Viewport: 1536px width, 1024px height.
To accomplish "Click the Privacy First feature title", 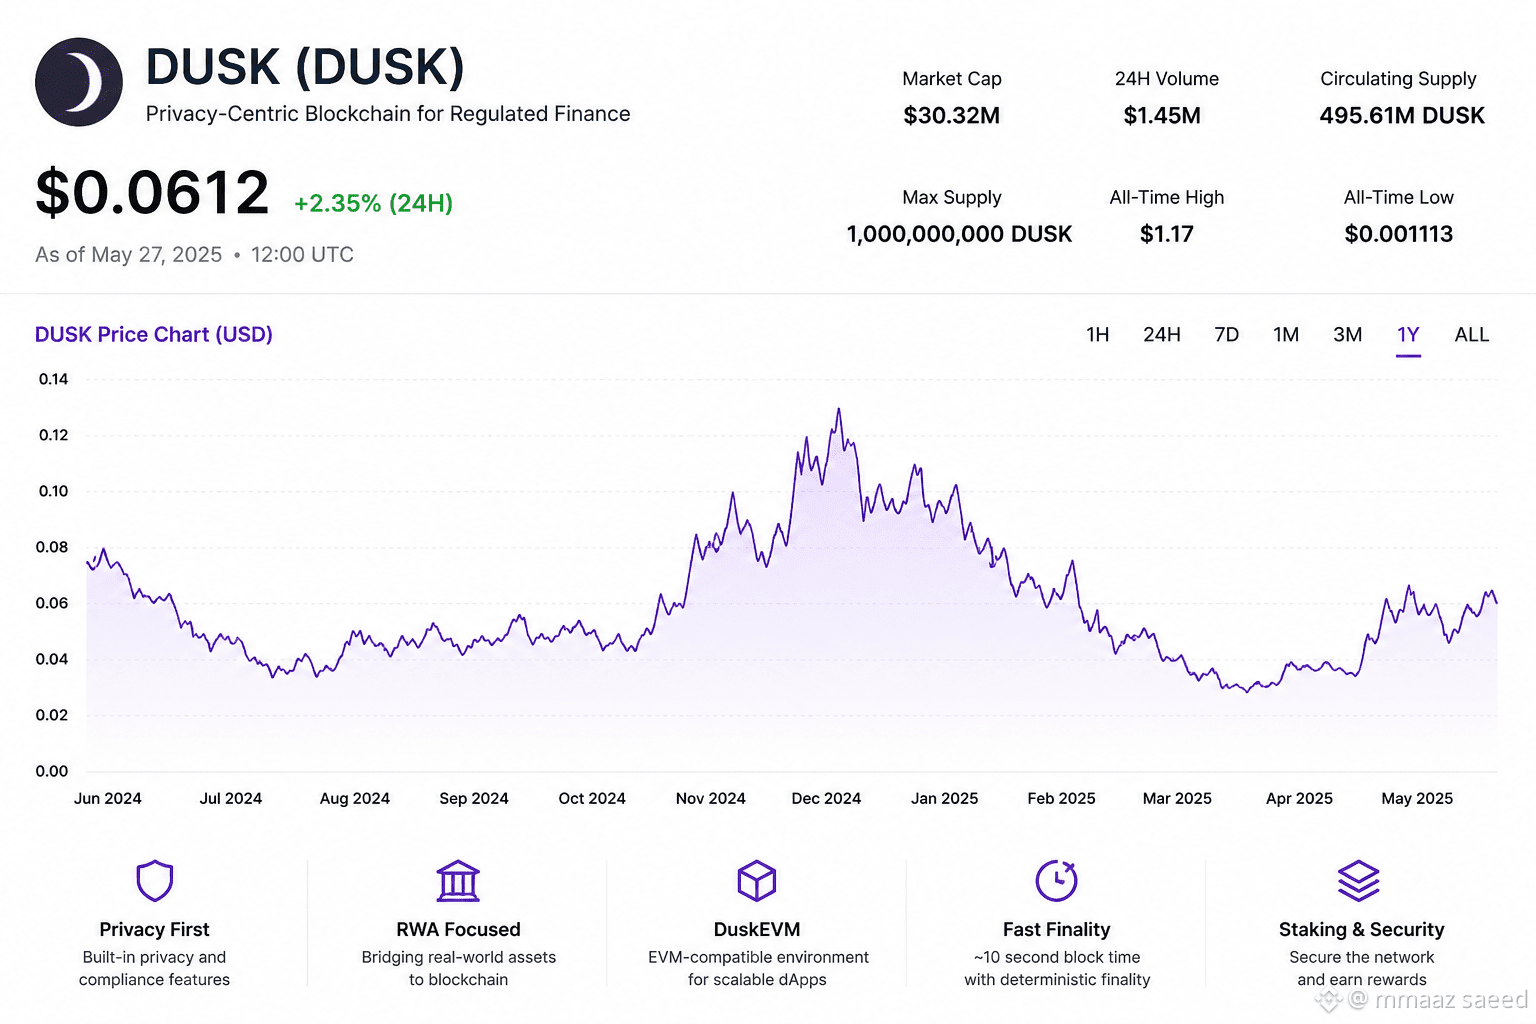I will 155,930.
